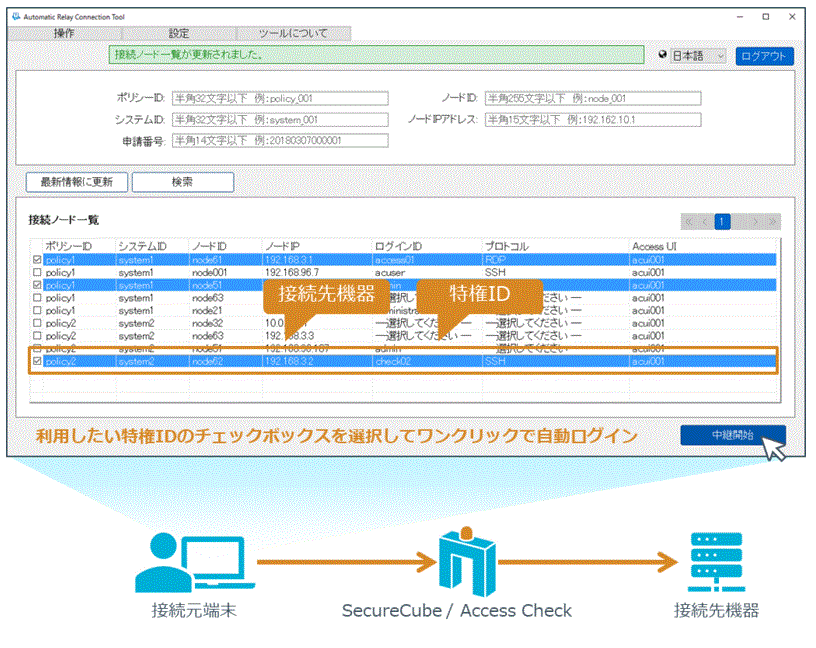Click the globe language icon
Viewport: 816px width, 648px height.
tap(662, 56)
